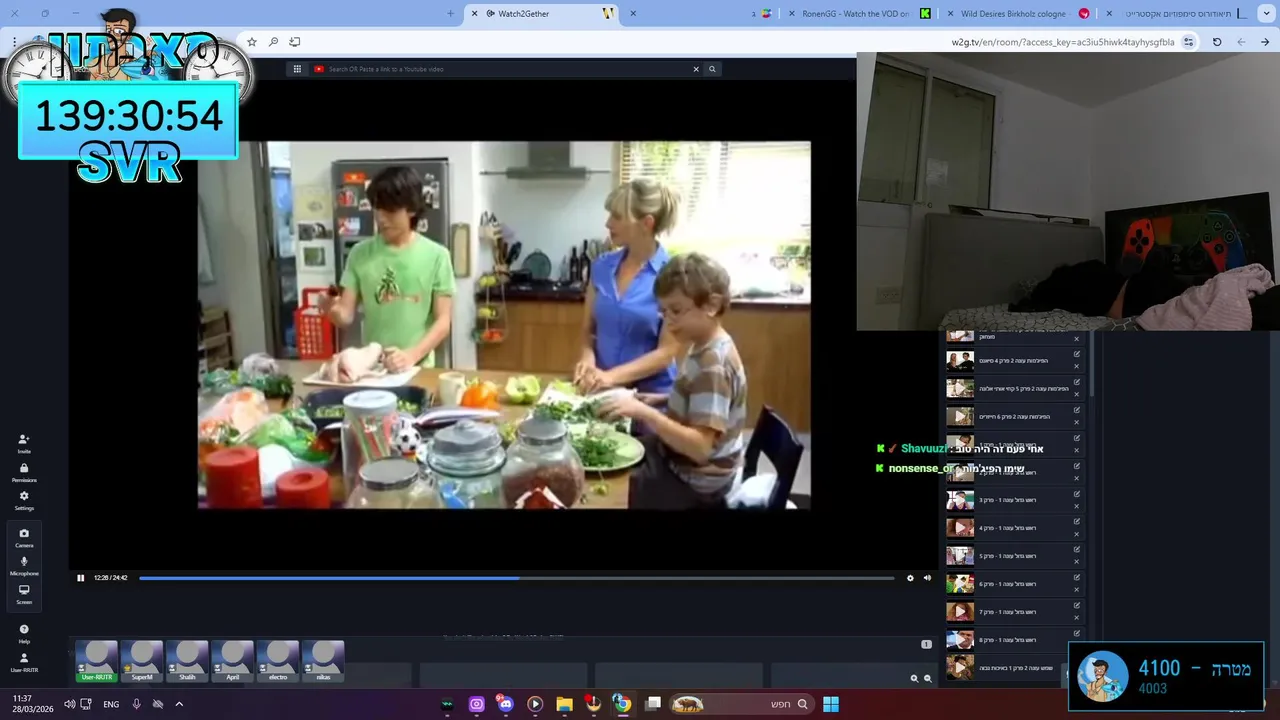Pause the video playback
The height and width of the screenshot is (720, 1280).
pyautogui.click(x=81, y=578)
